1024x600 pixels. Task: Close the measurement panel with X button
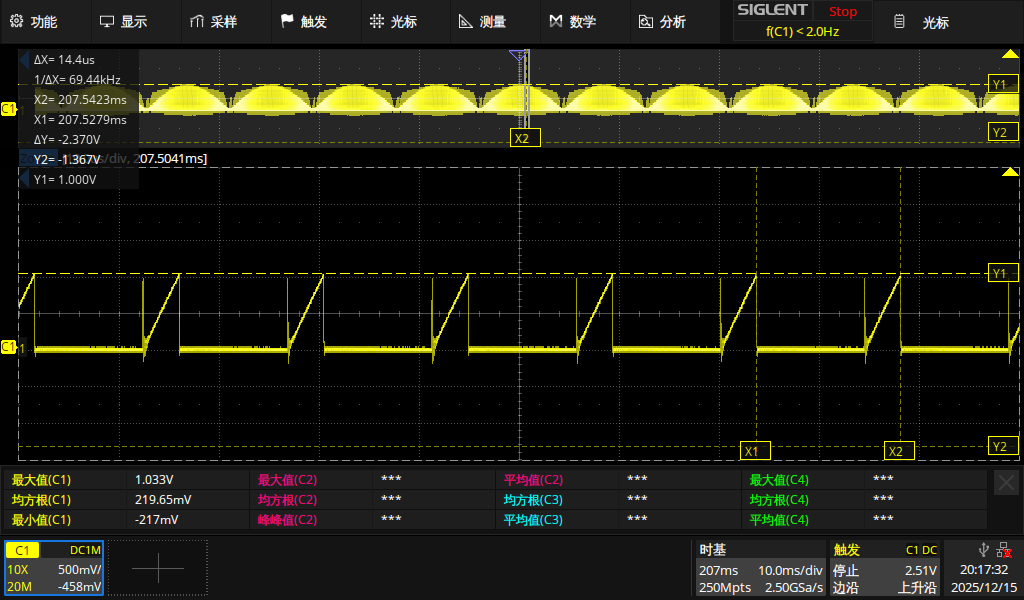(1006, 482)
